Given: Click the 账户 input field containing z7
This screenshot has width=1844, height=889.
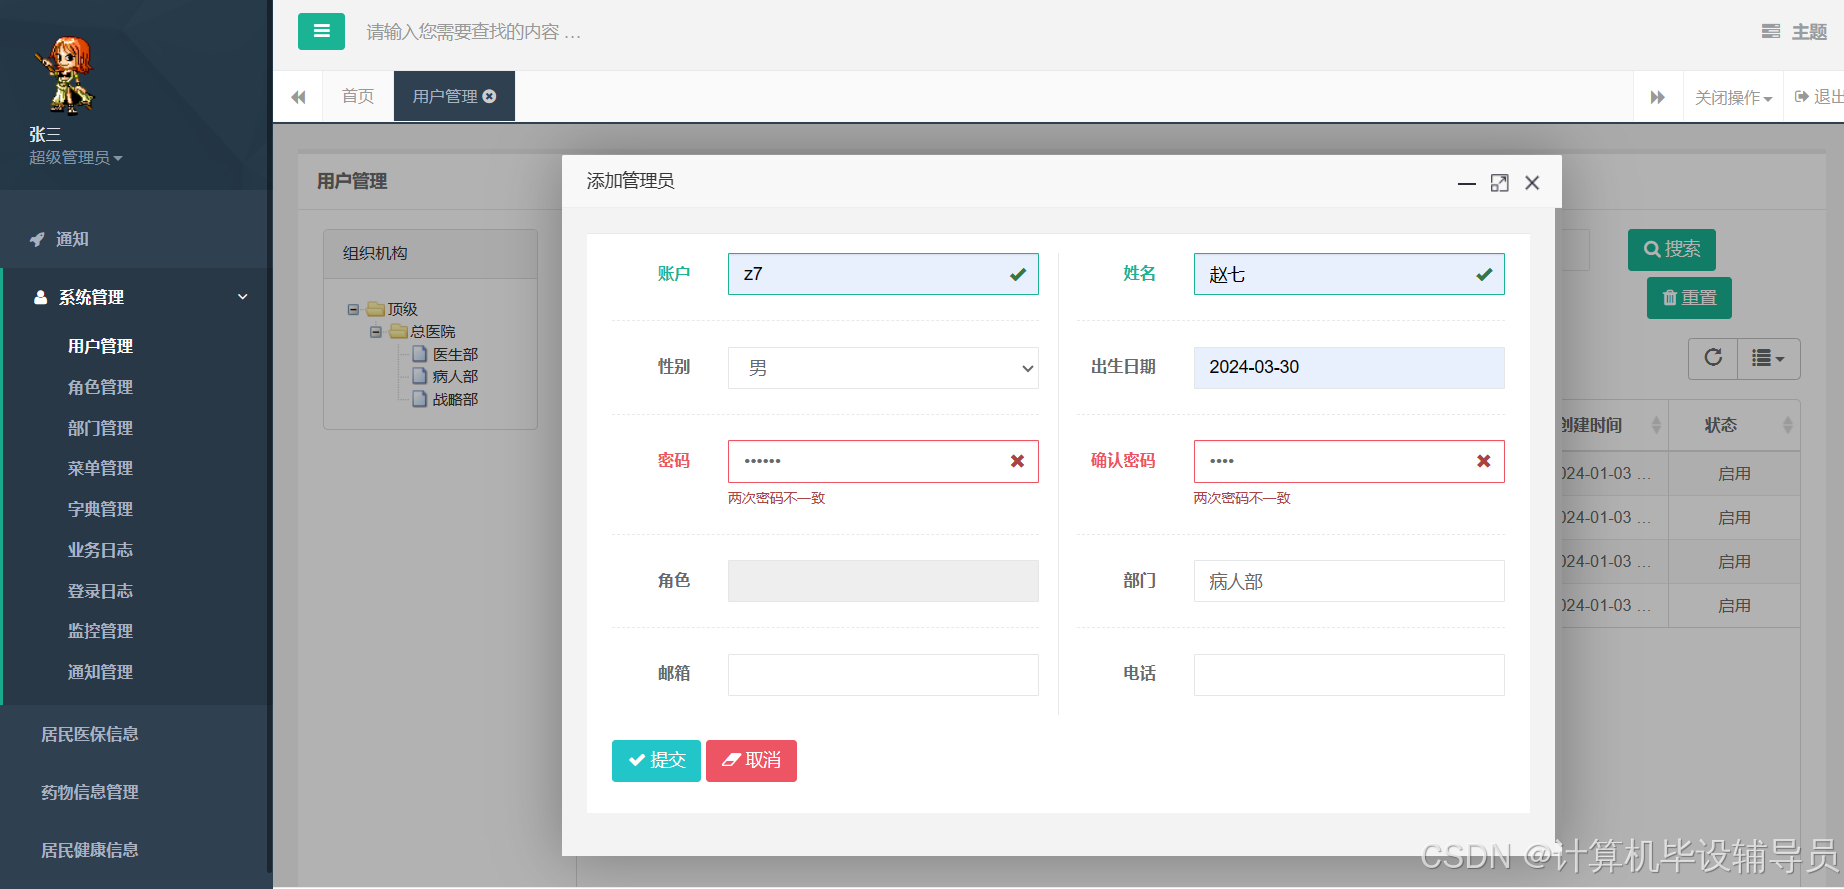Looking at the screenshot, I should coord(883,274).
